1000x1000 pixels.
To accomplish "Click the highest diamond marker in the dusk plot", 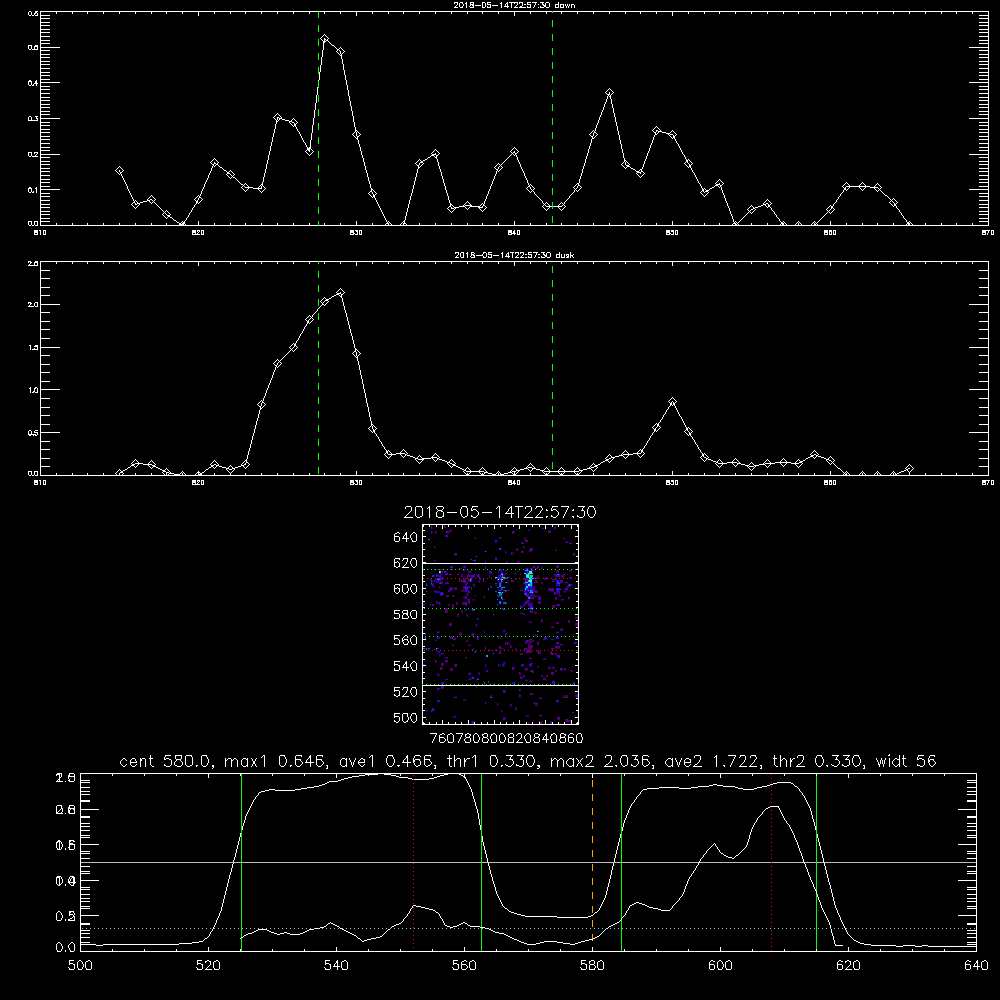I will coord(341,293).
